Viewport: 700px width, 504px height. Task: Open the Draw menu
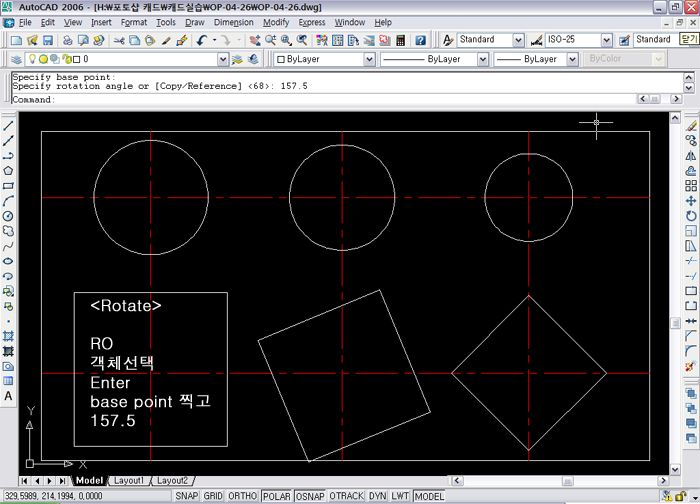195,22
